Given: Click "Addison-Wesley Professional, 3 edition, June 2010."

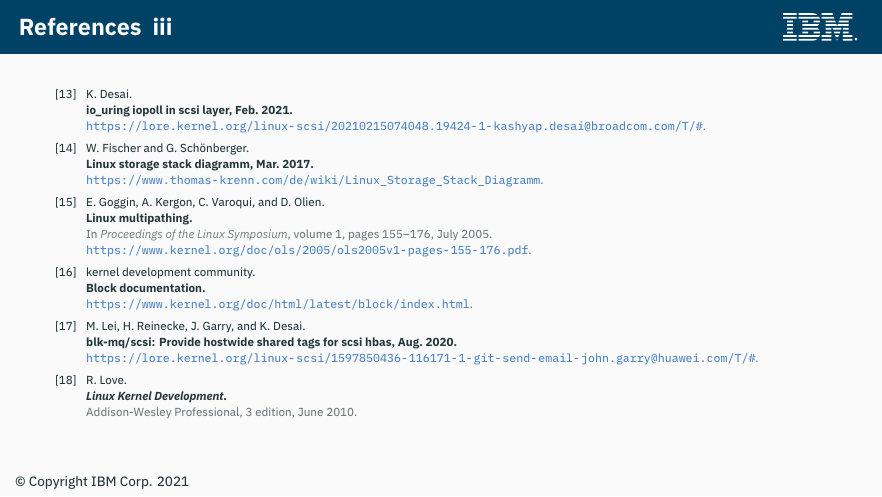Looking at the screenshot, I should [221, 412].
